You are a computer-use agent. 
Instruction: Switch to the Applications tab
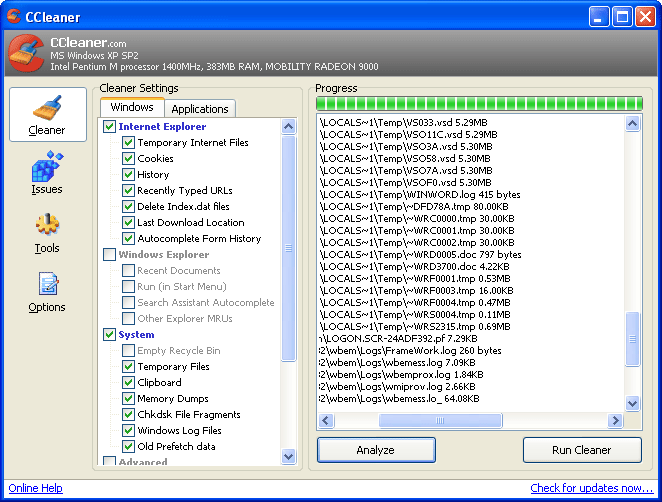[x=200, y=109]
